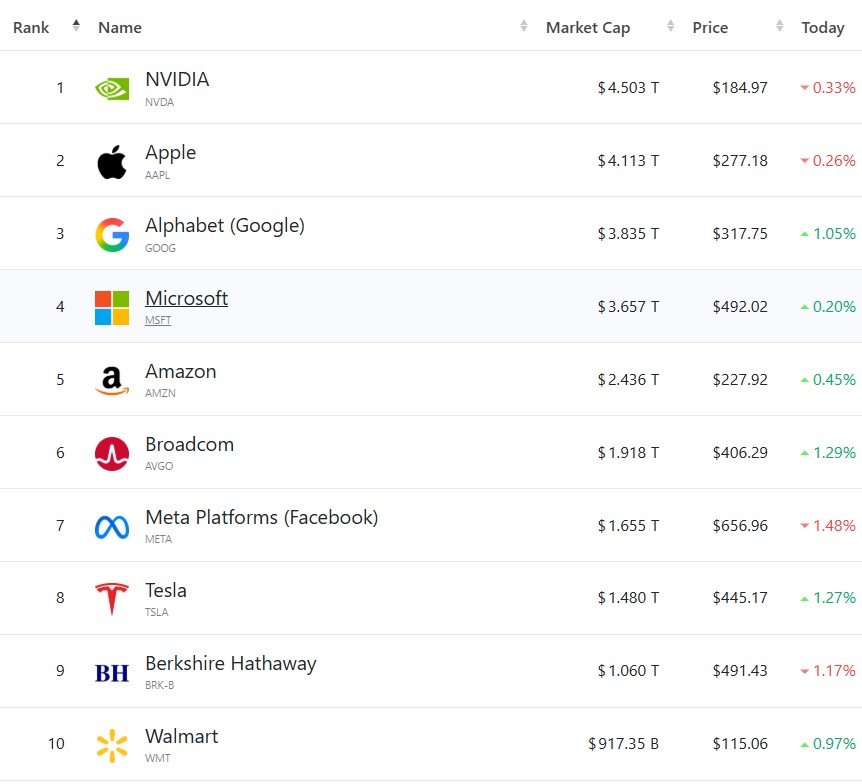Image resolution: width=862 pixels, height=784 pixels.
Task: Click the Tesla logo icon
Action: coord(112,599)
